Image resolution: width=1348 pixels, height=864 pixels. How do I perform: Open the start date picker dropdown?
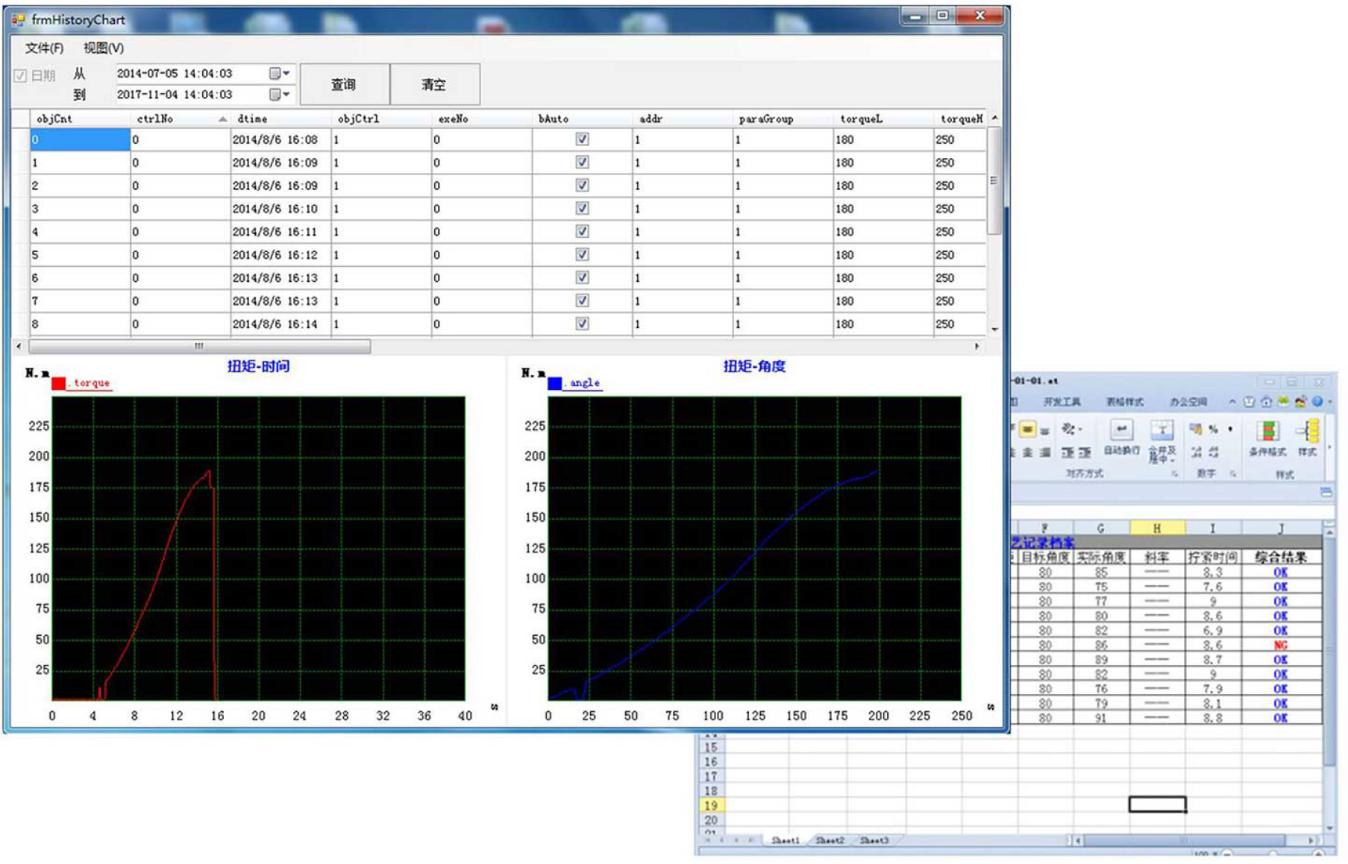[280, 74]
